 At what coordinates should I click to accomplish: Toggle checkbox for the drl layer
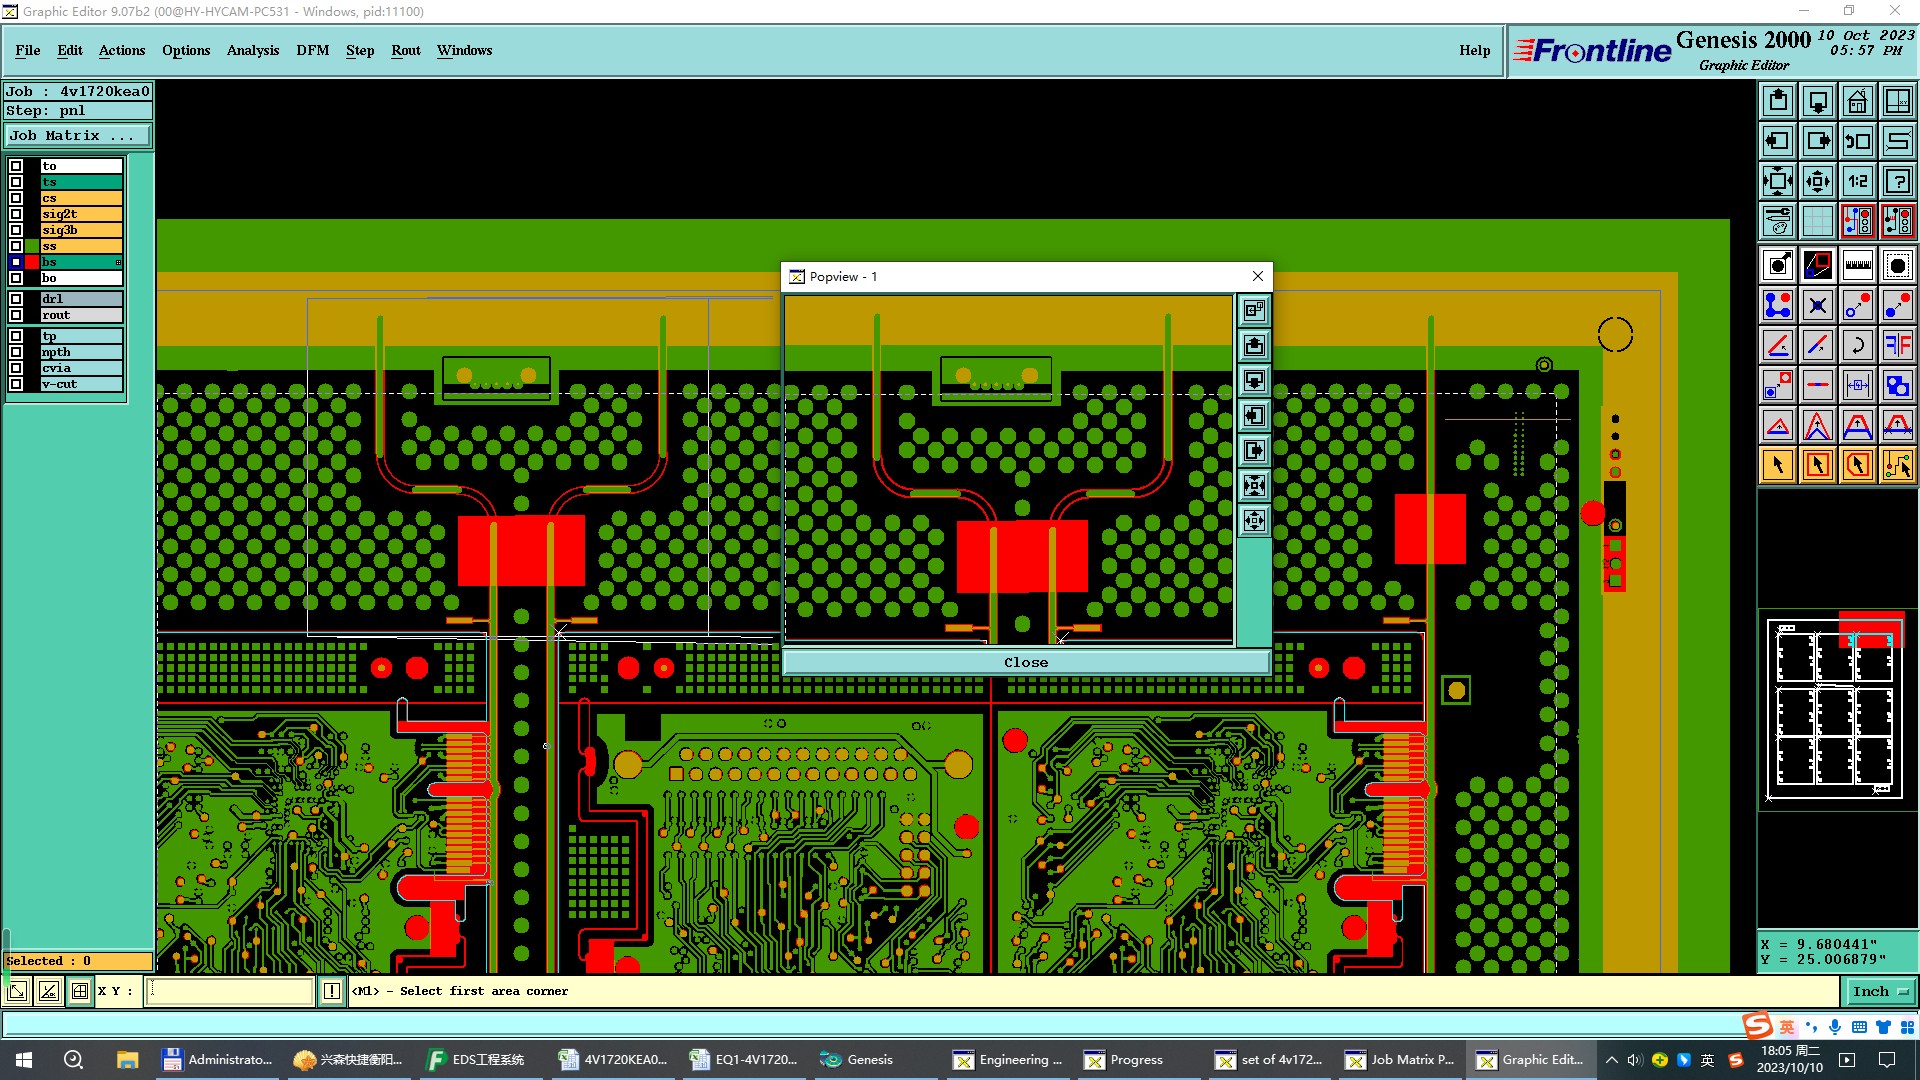pyautogui.click(x=16, y=299)
